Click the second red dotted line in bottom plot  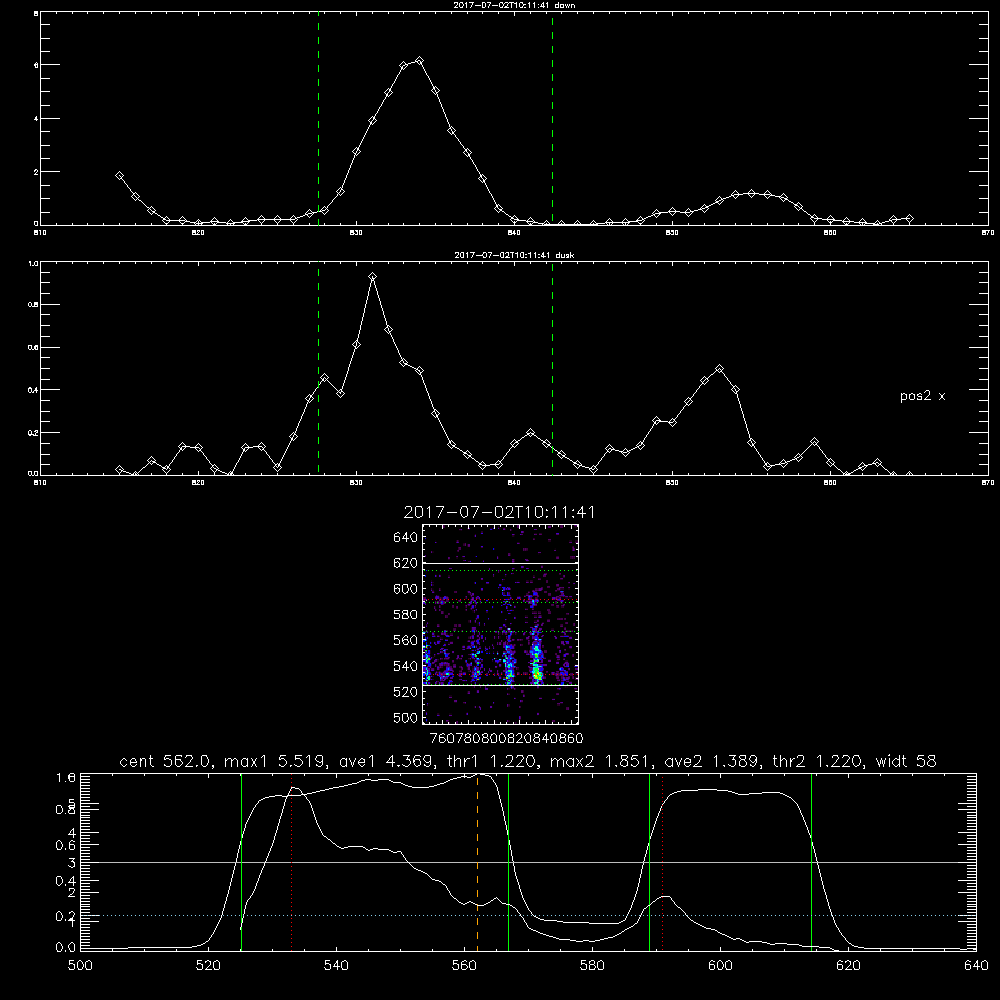(x=663, y=861)
